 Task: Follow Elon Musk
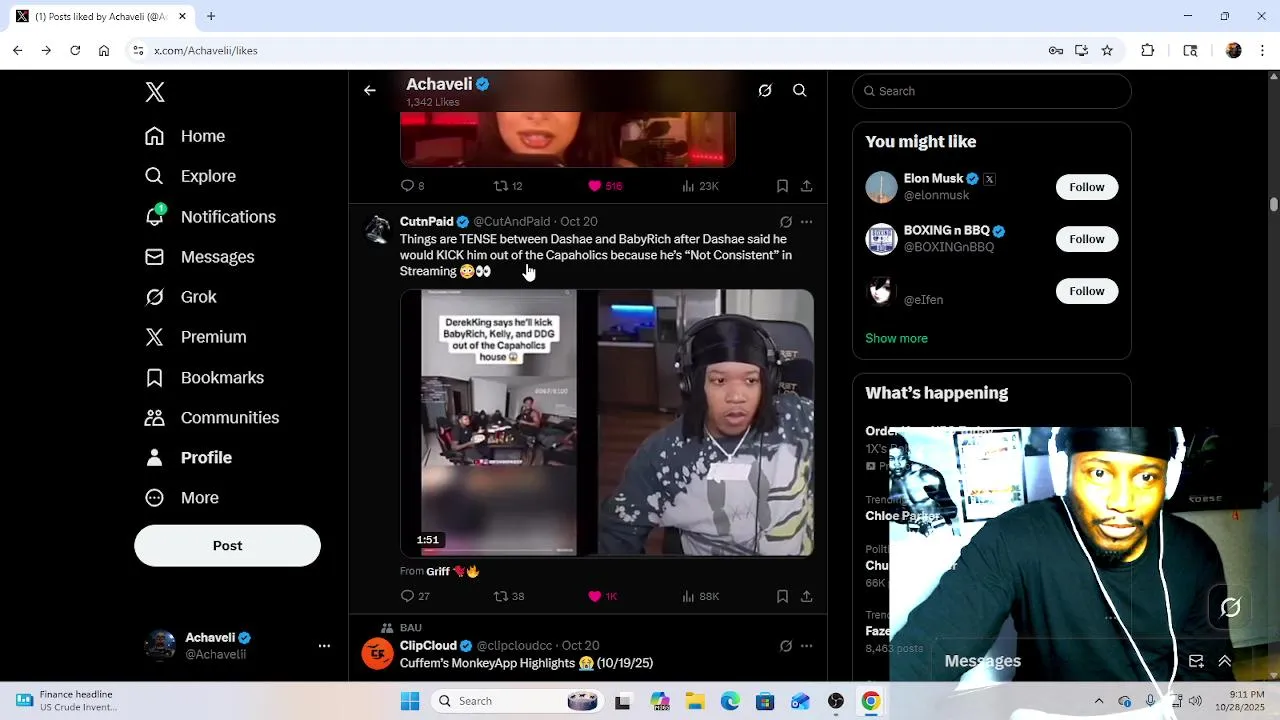1086,187
